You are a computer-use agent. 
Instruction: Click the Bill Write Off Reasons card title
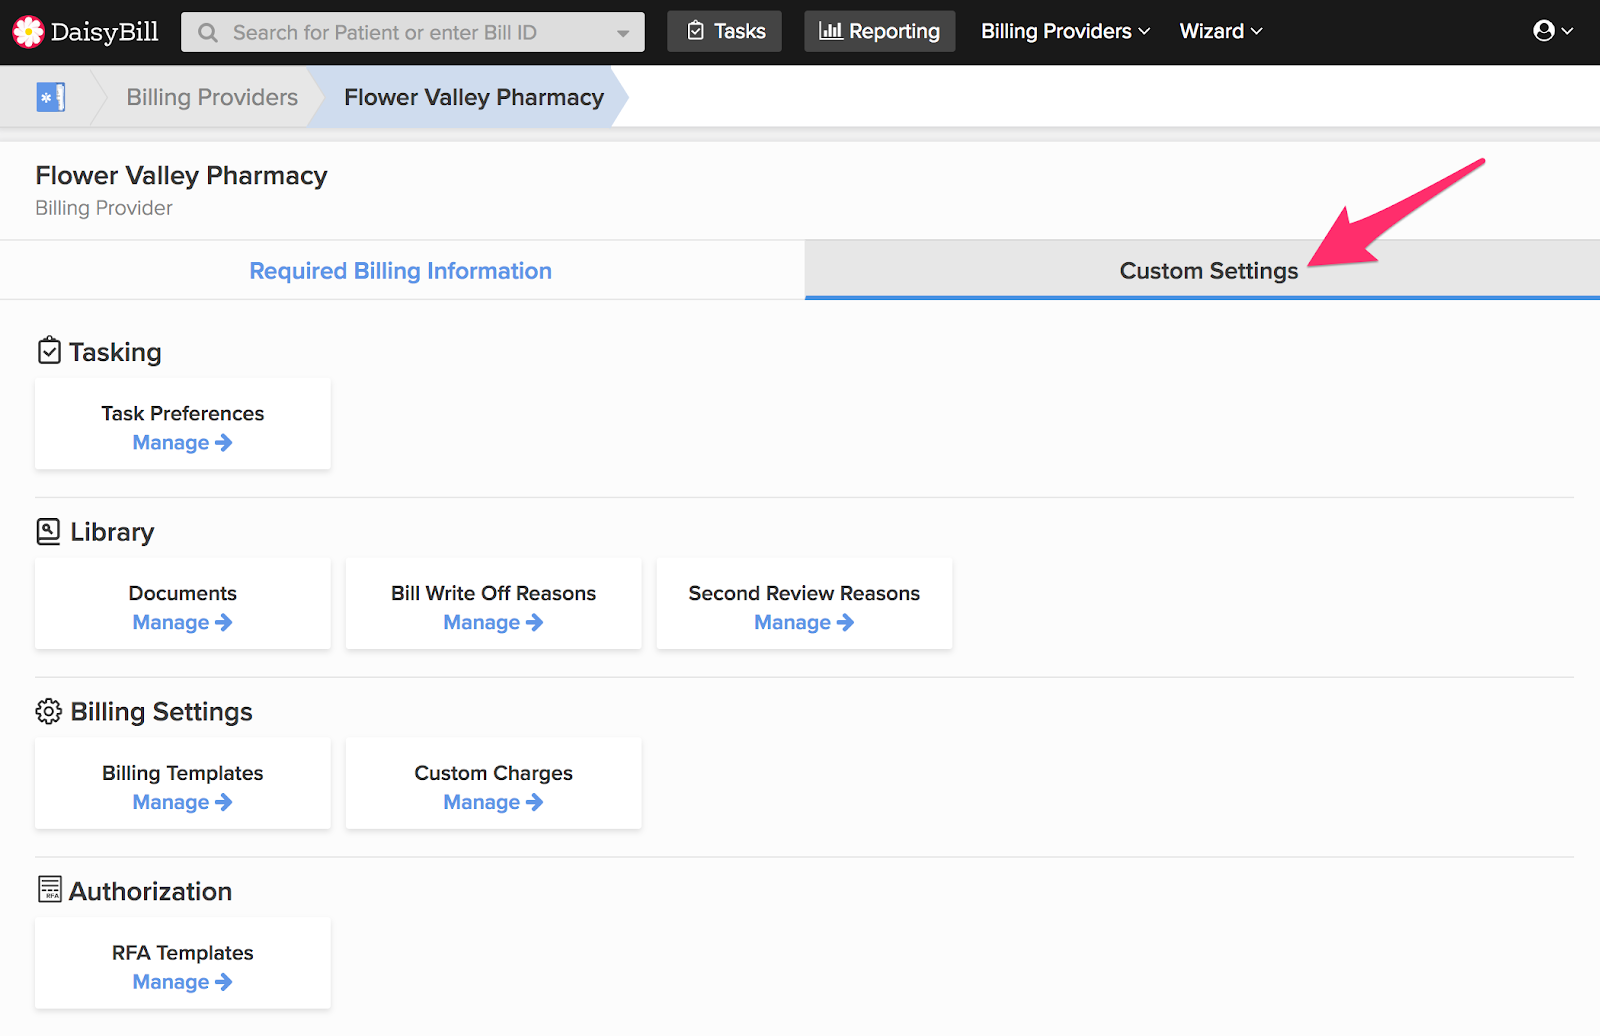(494, 593)
